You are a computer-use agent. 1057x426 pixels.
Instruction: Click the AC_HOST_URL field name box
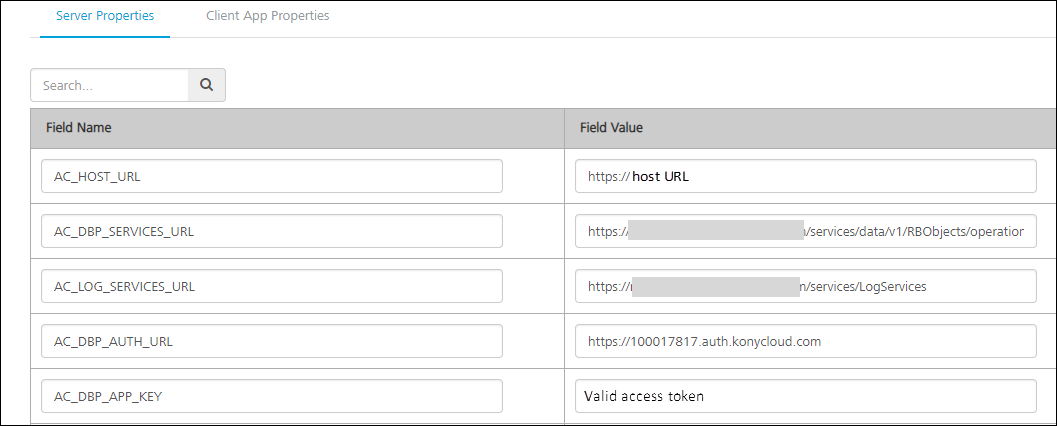click(x=272, y=176)
